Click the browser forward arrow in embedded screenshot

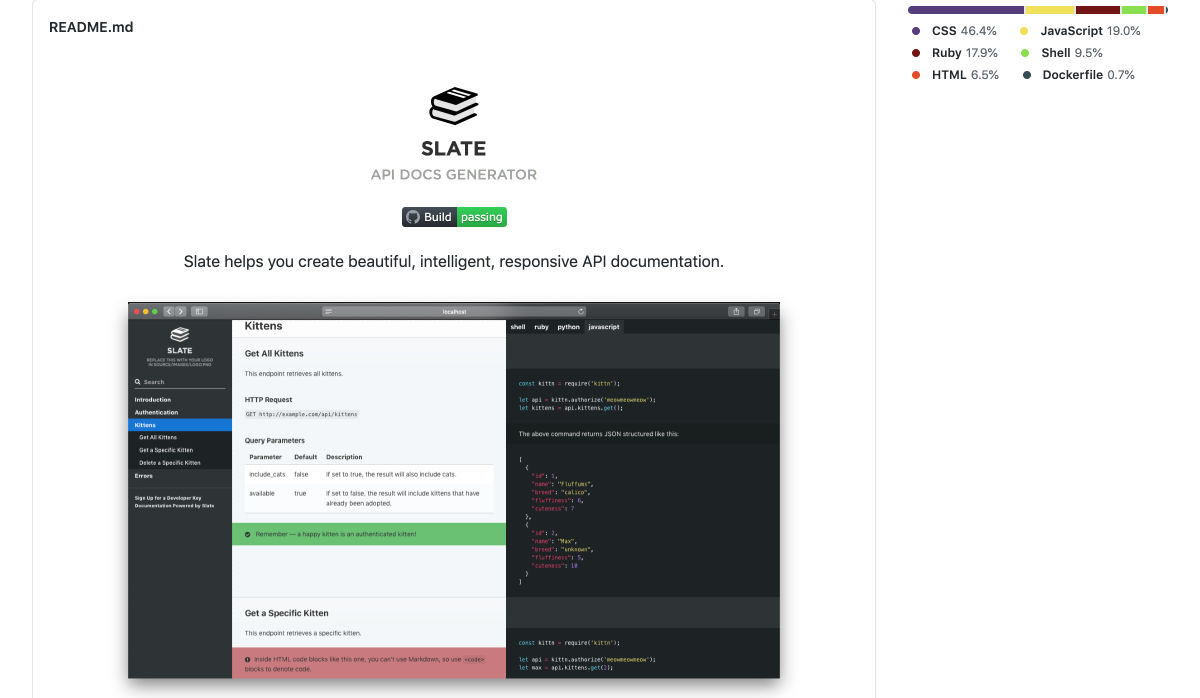pos(181,311)
